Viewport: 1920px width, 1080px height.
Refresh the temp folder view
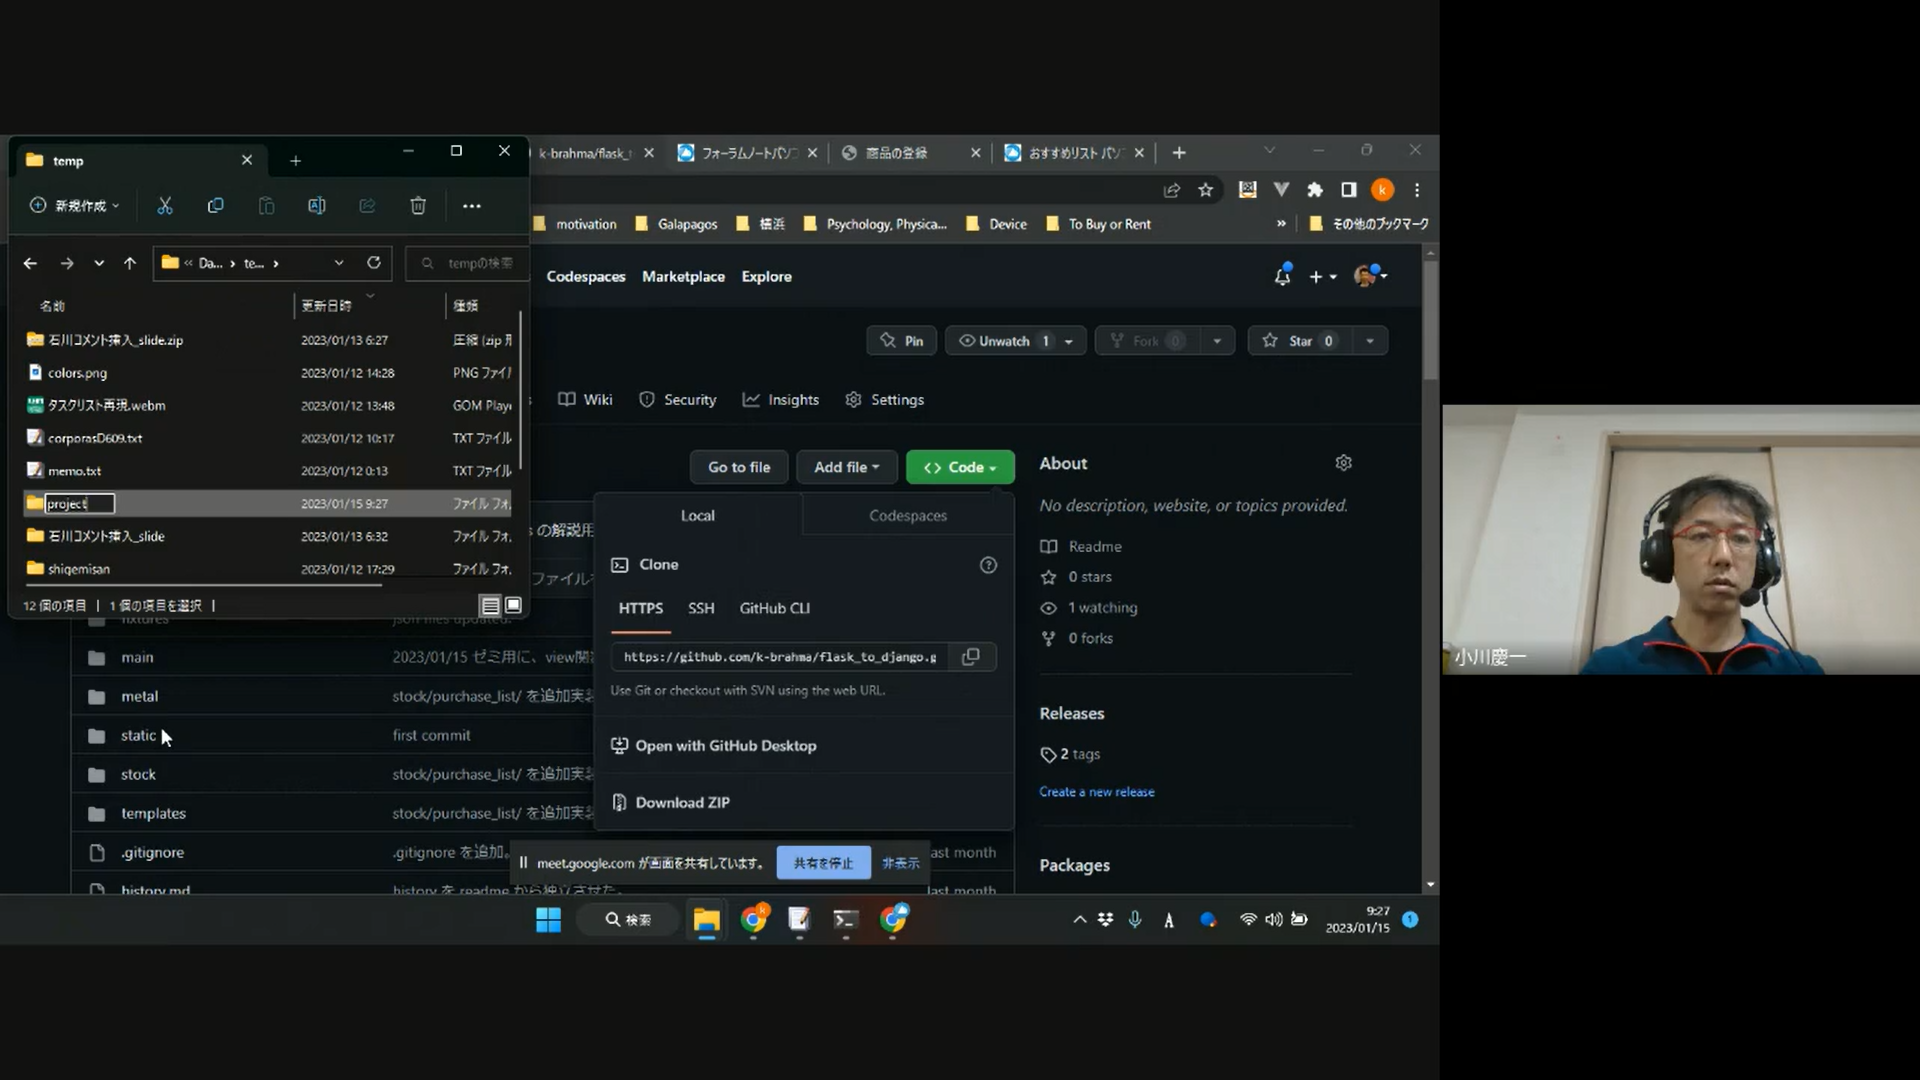tap(374, 263)
